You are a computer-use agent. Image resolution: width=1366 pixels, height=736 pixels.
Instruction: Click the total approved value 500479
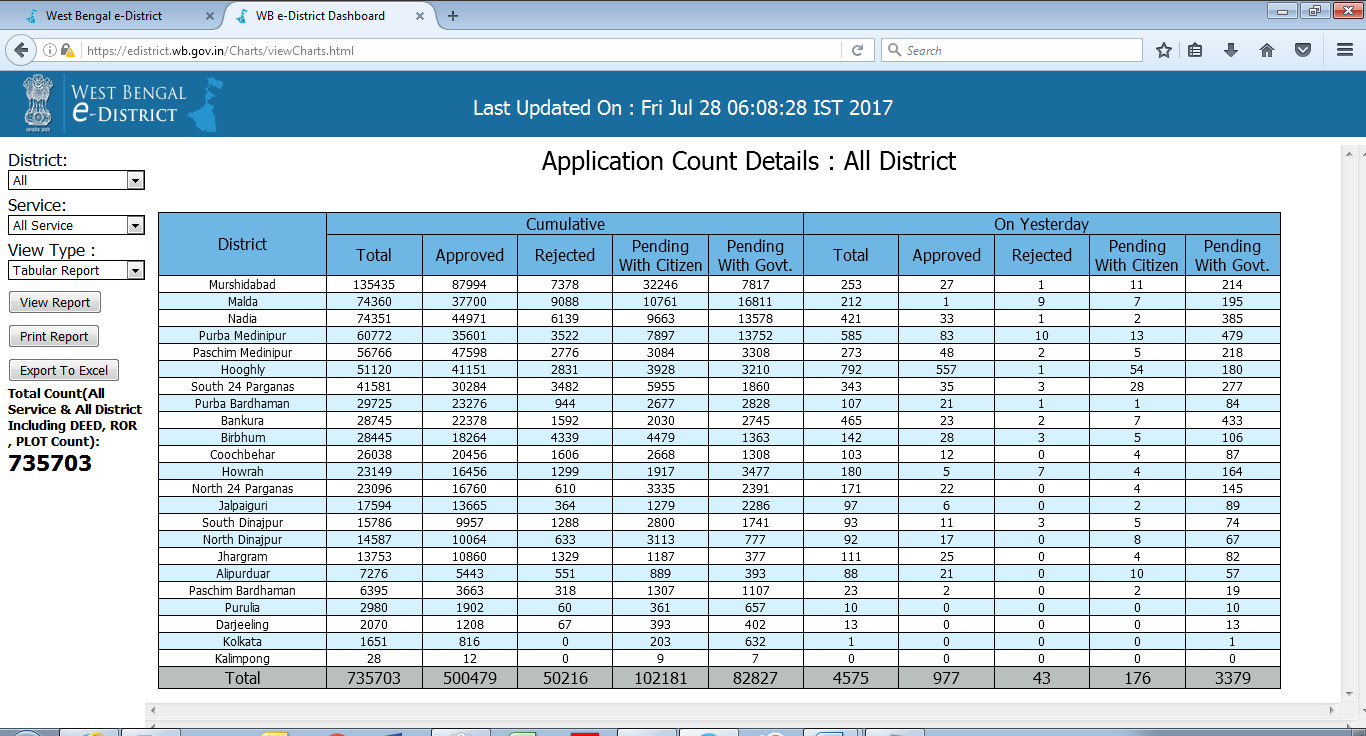point(470,678)
